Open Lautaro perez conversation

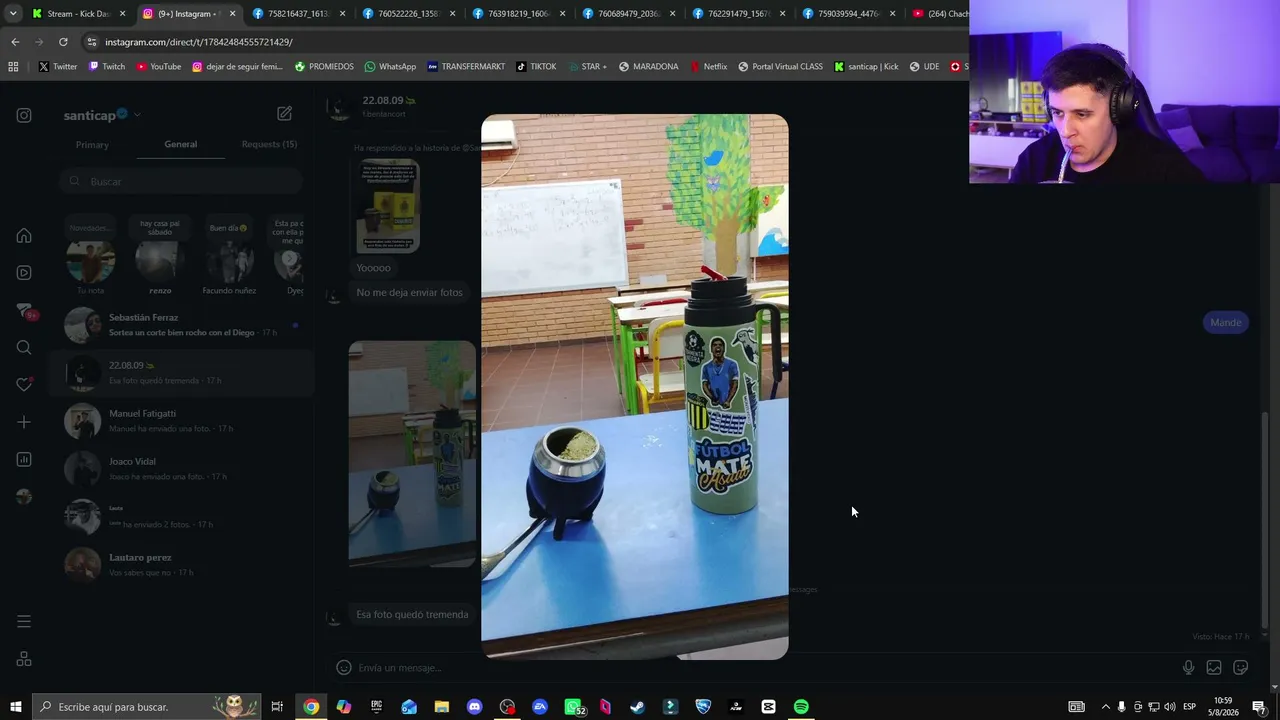pyautogui.click(x=182, y=565)
